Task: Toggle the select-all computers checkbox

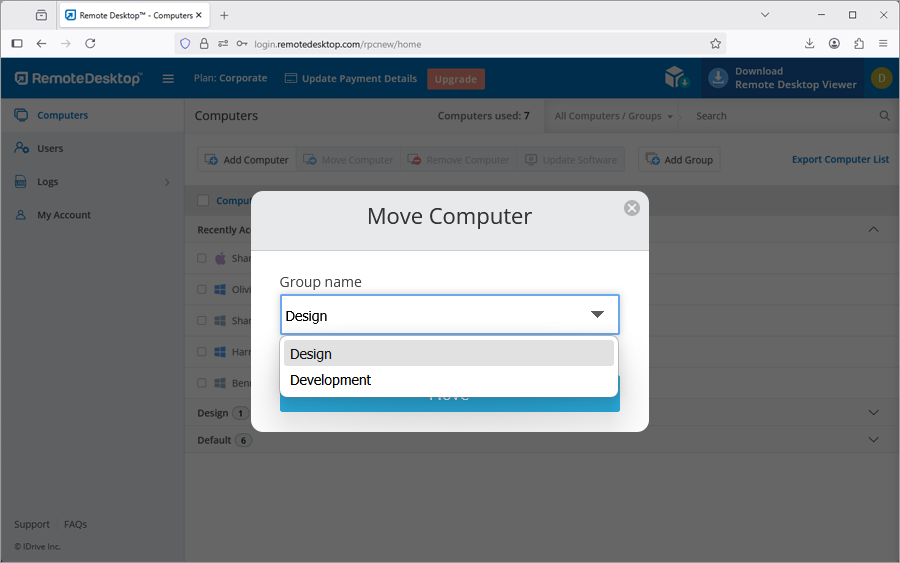Action: pos(203,201)
